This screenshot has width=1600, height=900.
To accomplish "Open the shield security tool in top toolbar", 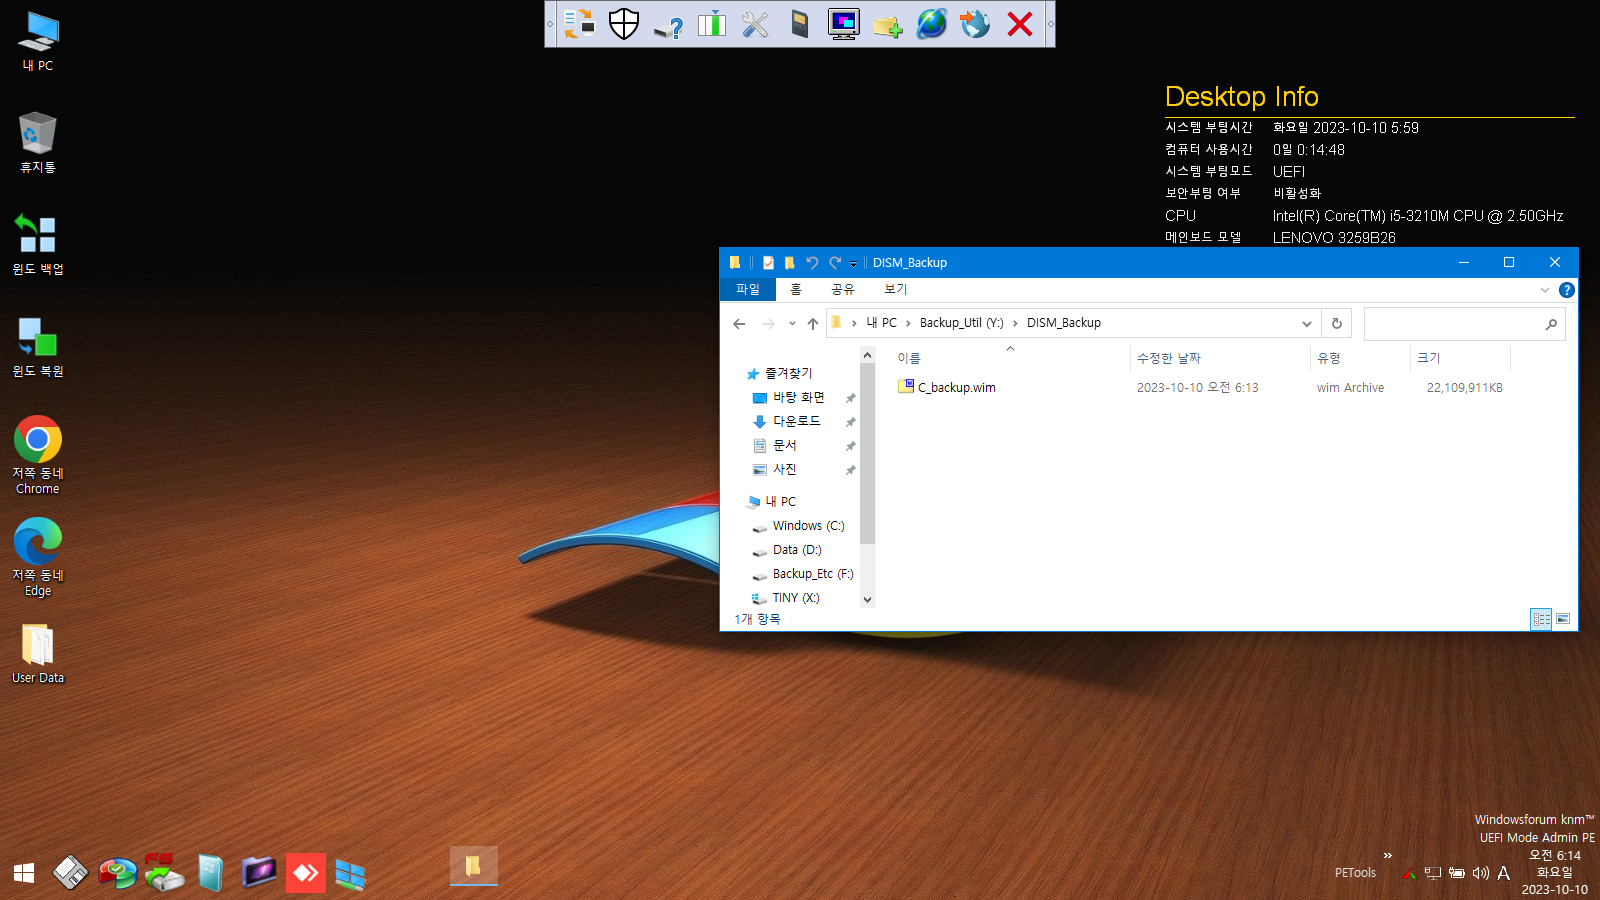I will pos(624,23).
